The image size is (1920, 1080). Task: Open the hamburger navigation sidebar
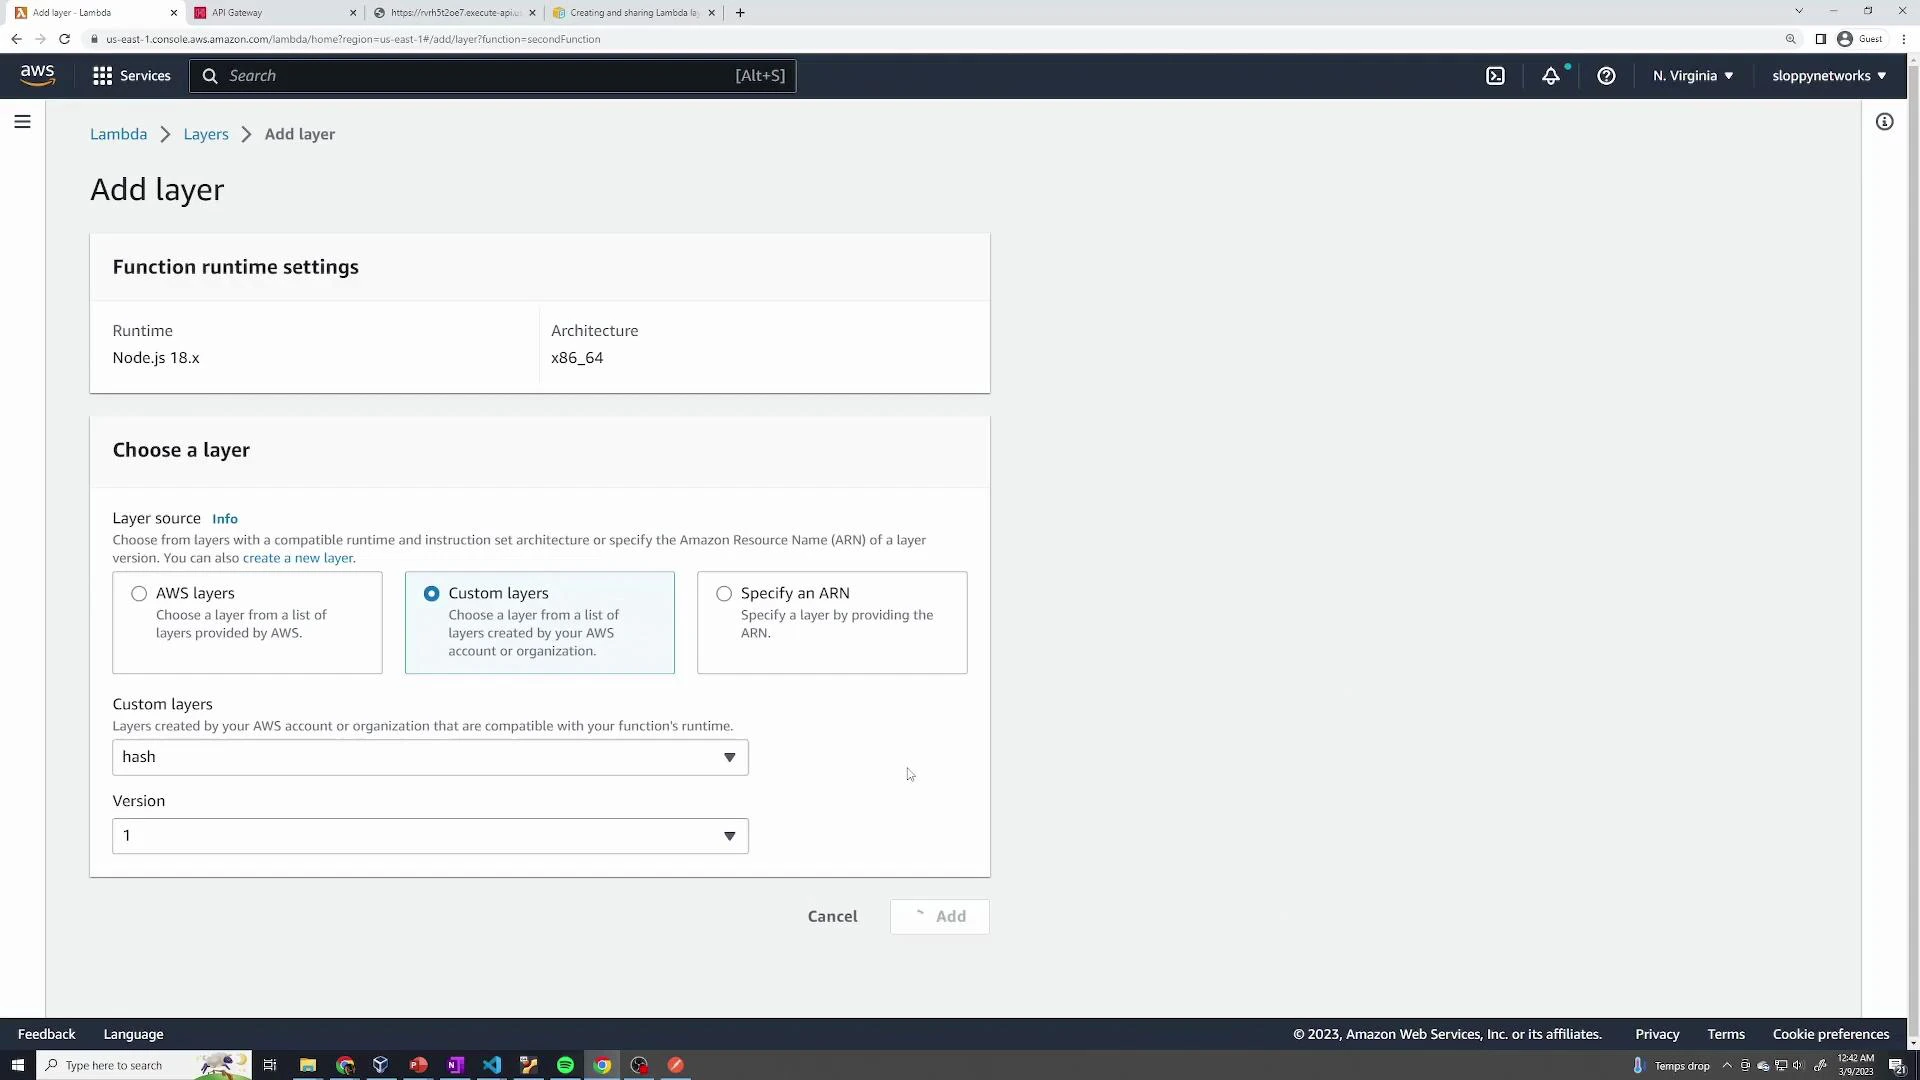click(22, 121)
